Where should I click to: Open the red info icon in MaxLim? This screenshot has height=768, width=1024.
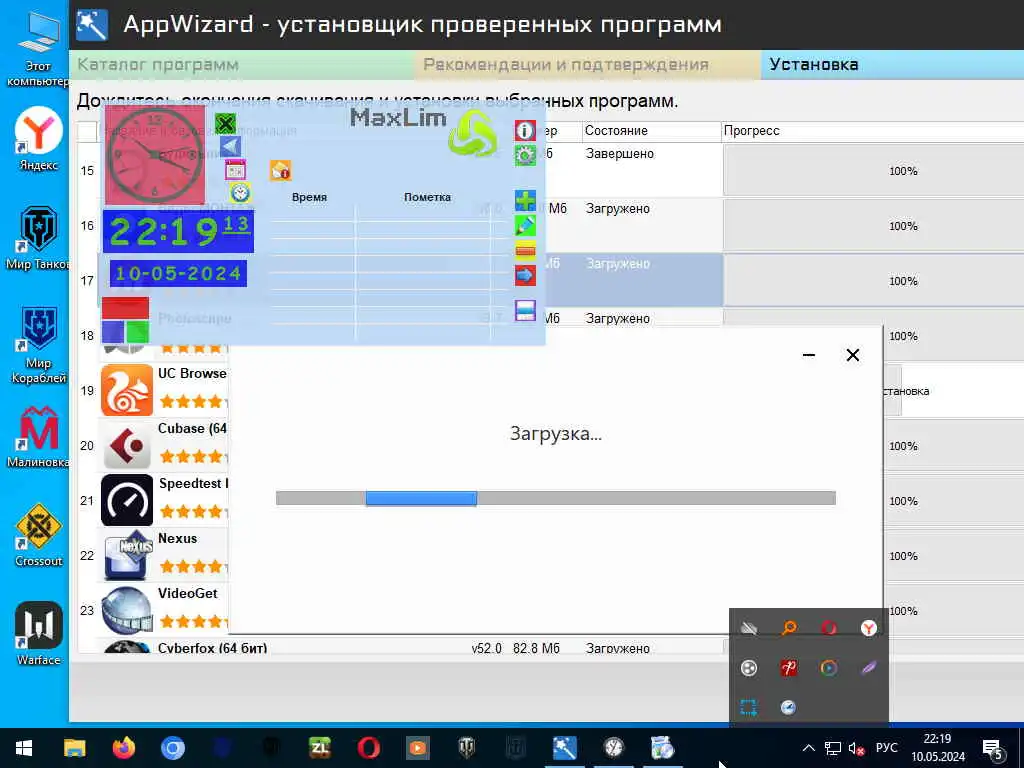point(525,131)
